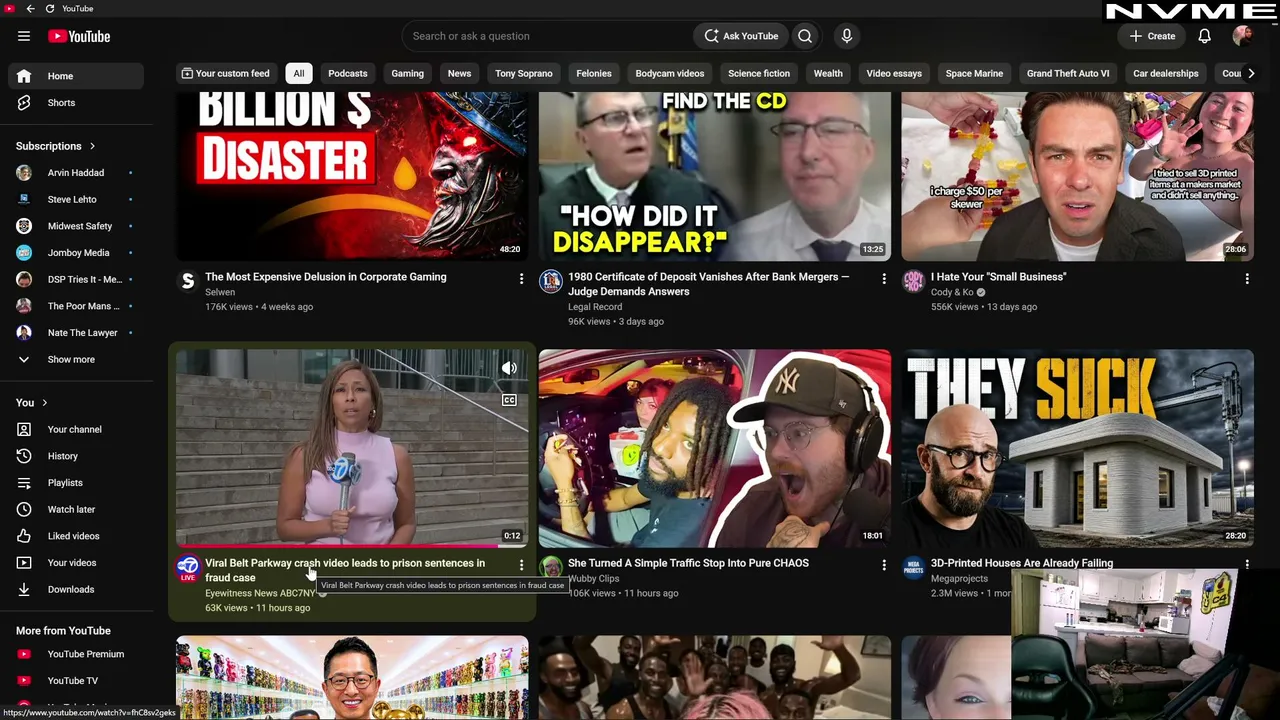The image size is (1280, 720).
Task: Open the hamburger guide menu
Action: pos(24,36)
